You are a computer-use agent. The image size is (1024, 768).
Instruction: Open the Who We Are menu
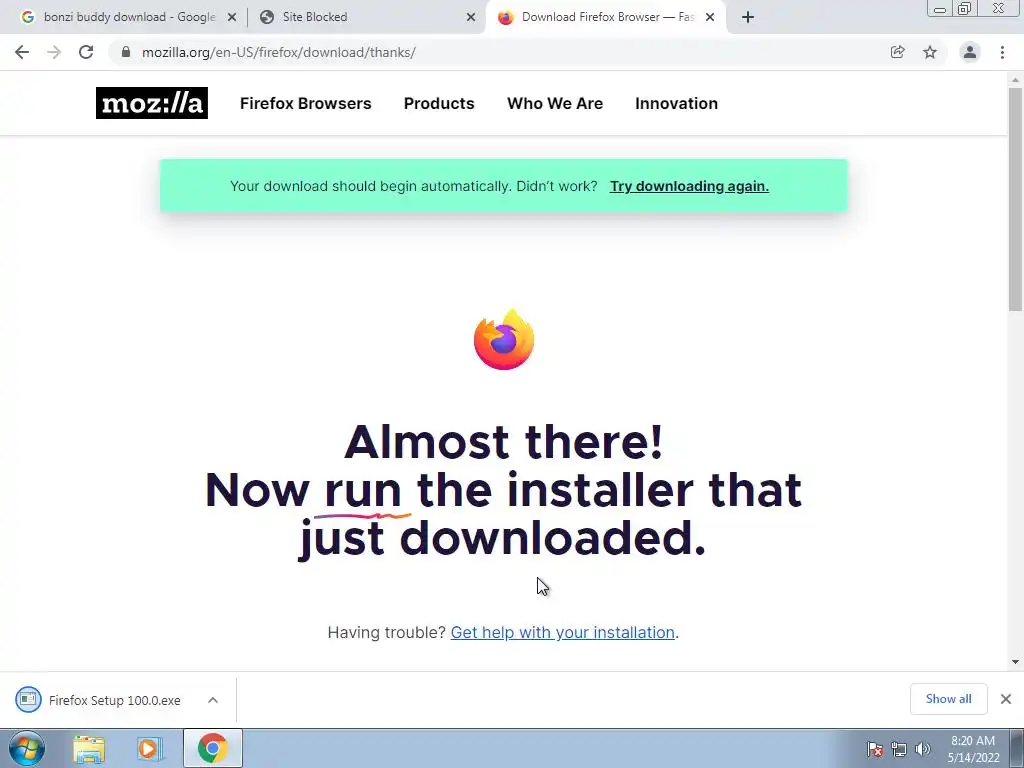pos(555,103)
